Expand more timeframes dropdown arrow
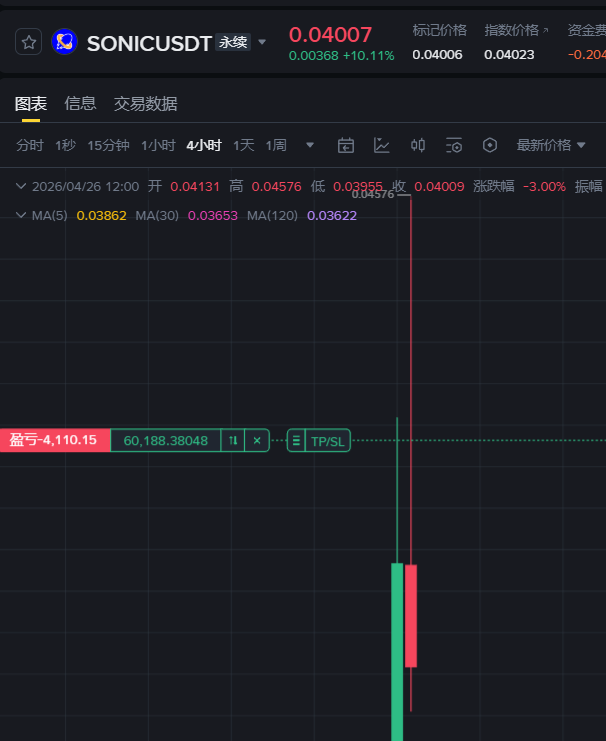Screen dimensions: 606x741 click(x=310, y=145)
